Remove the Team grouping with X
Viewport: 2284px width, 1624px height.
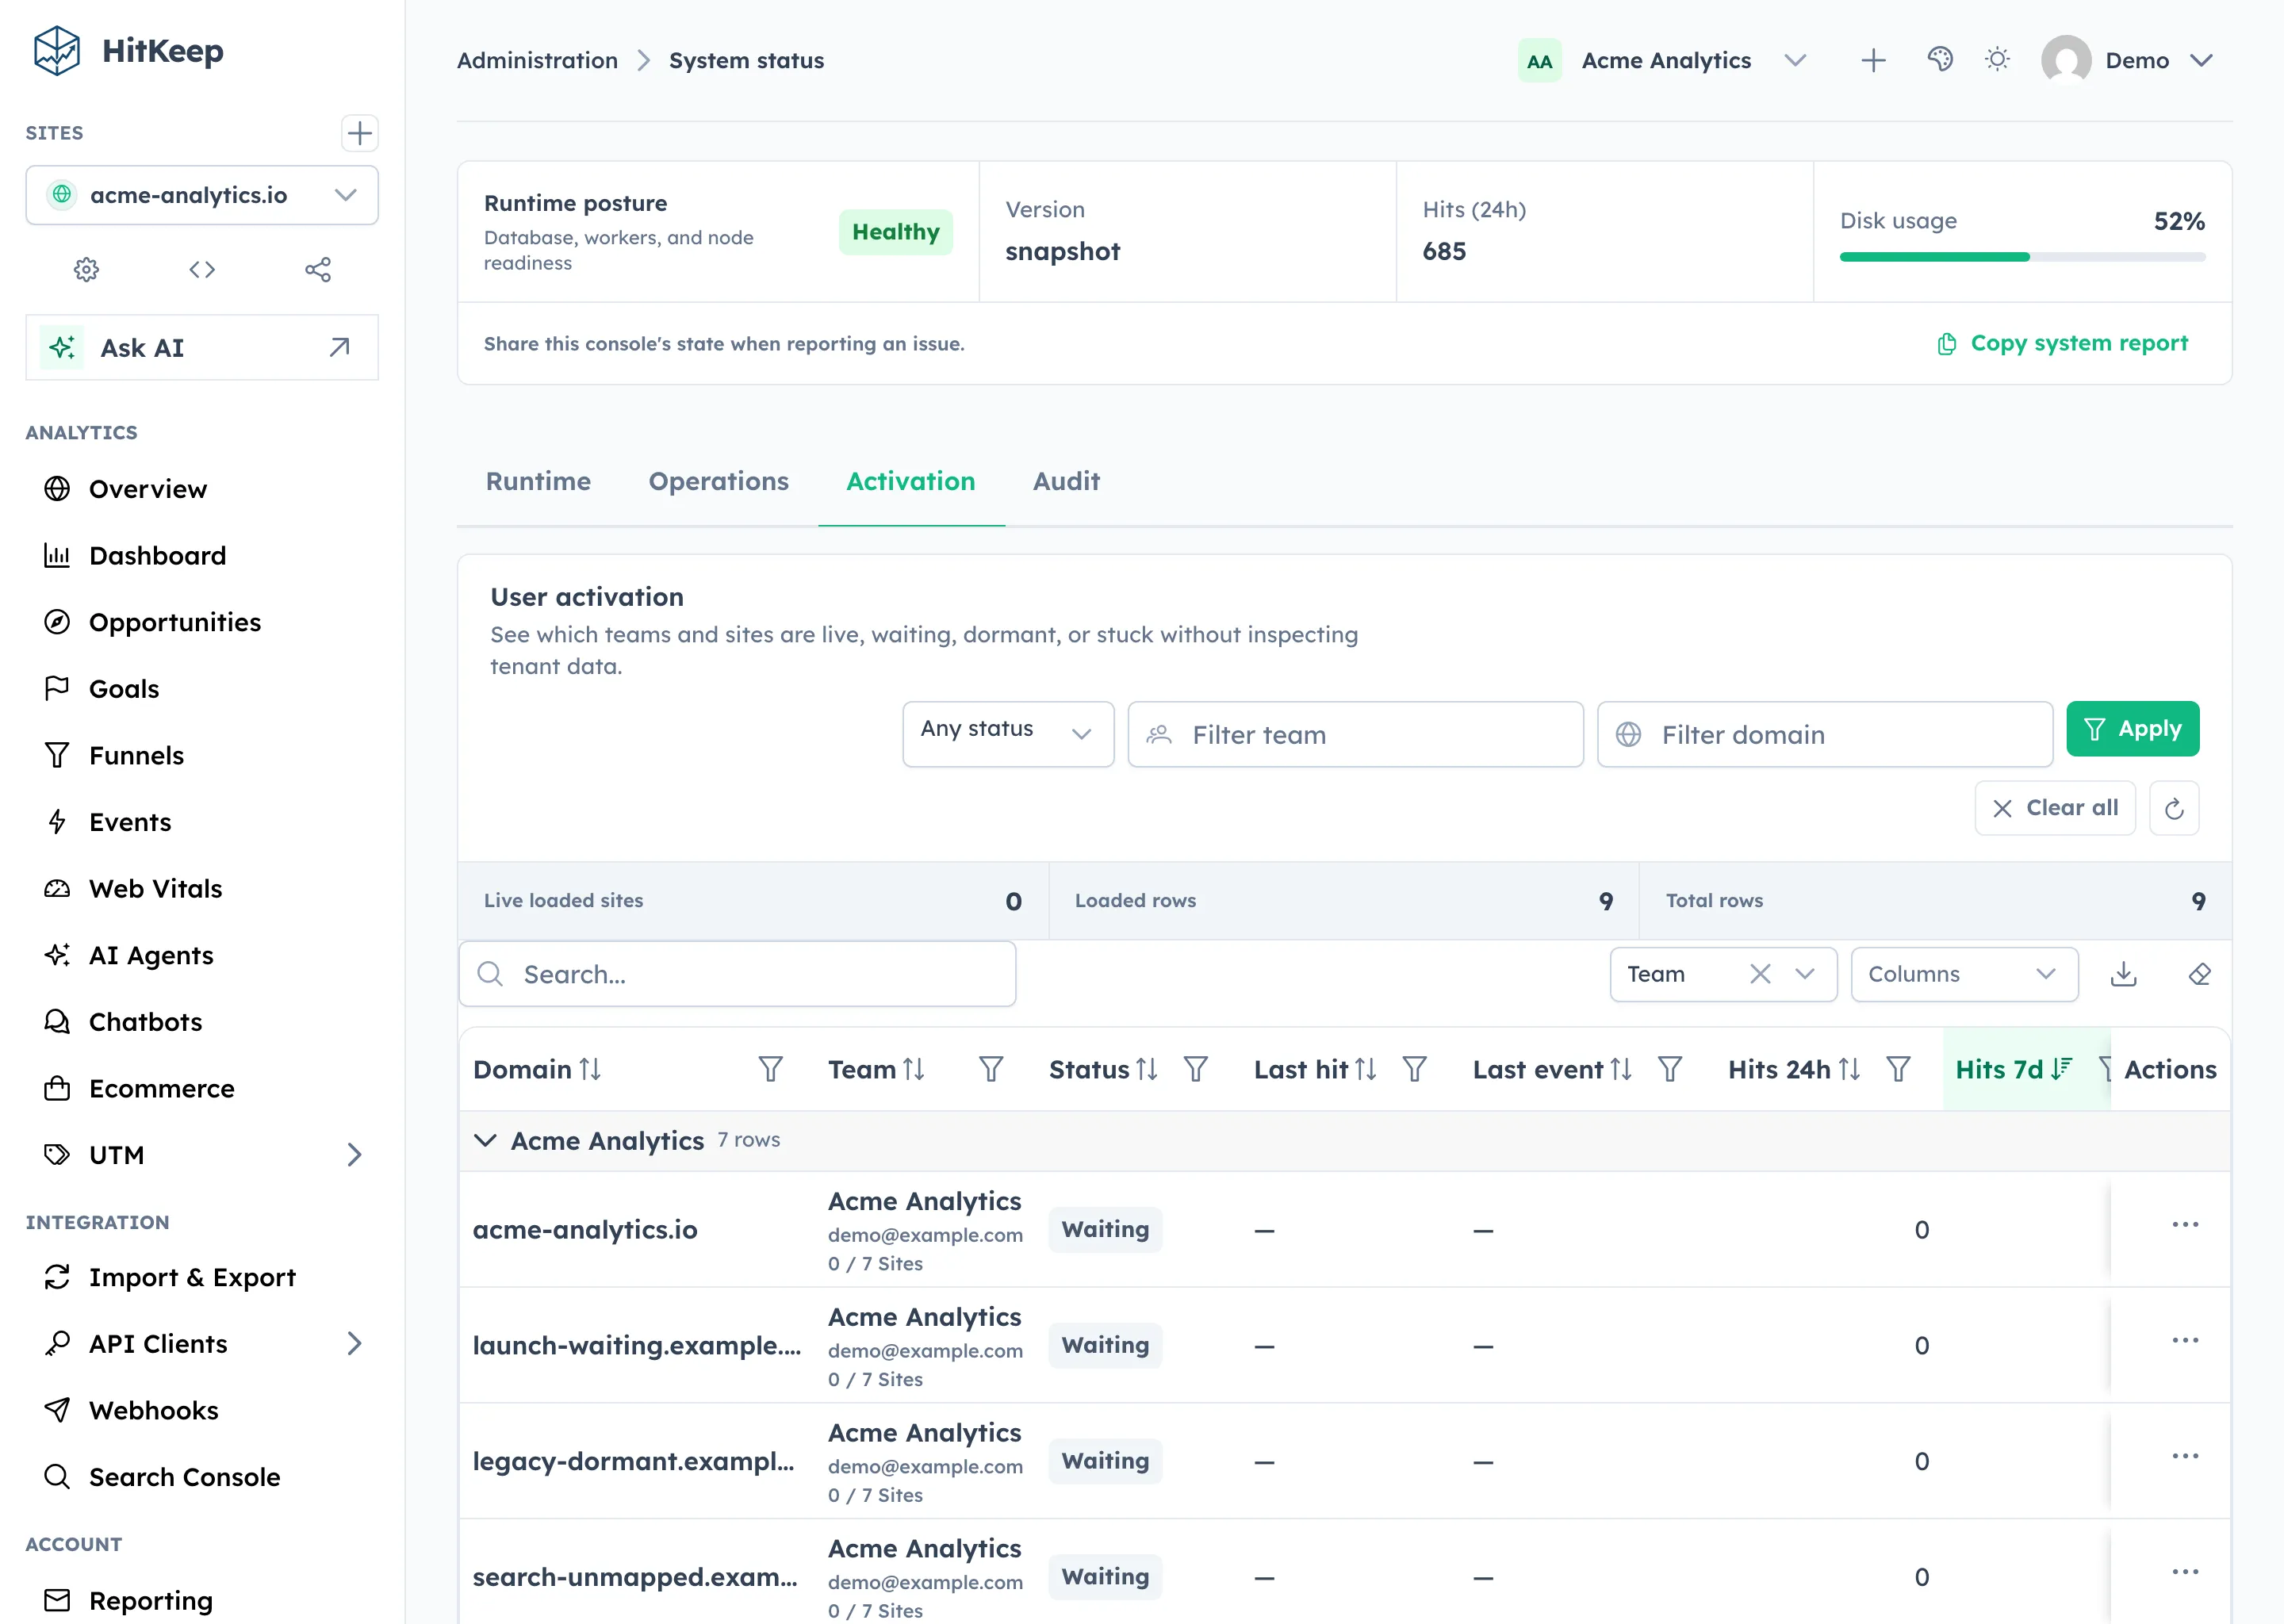coord(1760,974)
